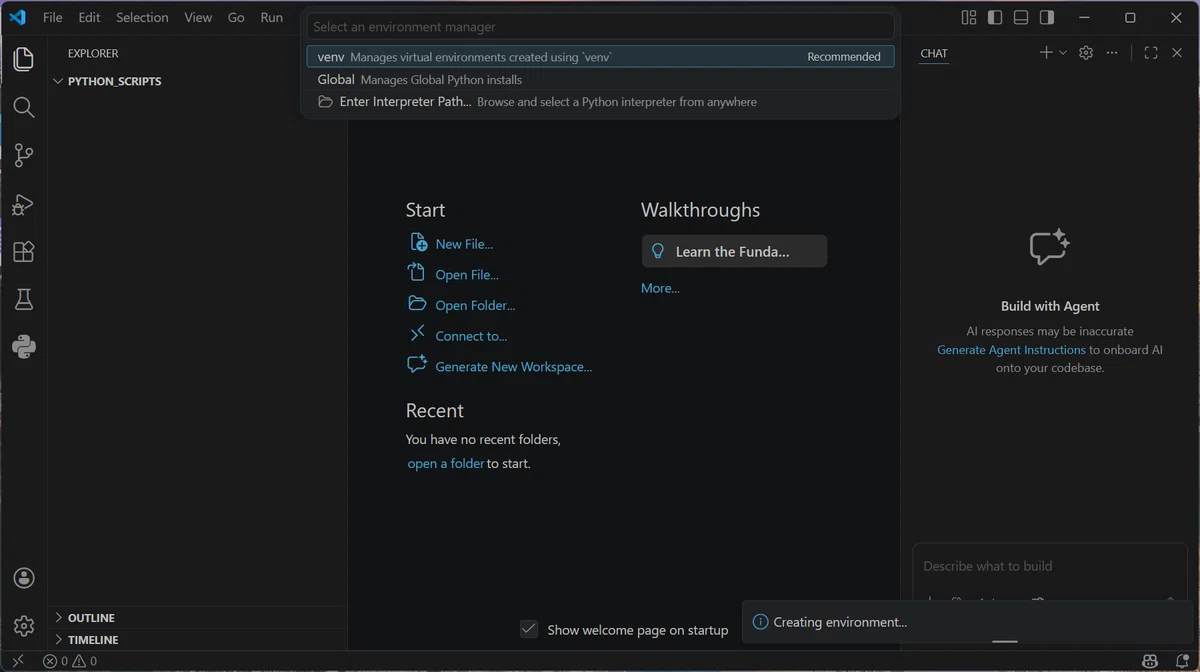Viewport: 1200px width, 672px height.
Task: Open the Customize Layout icon
Action: [x=968, y=17]
